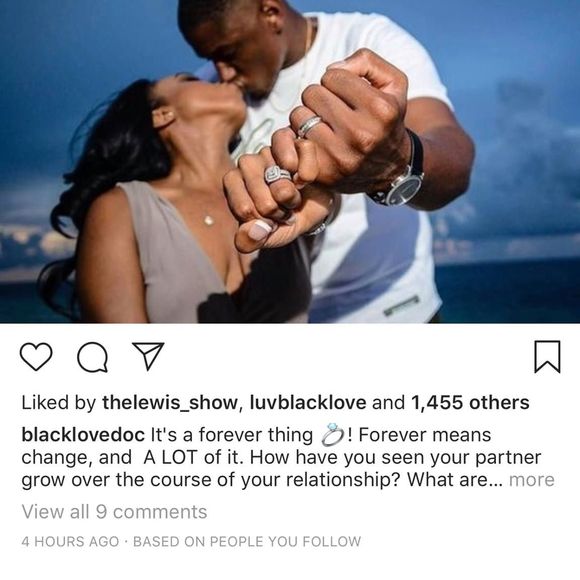Viewport: 580px width, 580px height.
Task: Tap the couple photo in the post
Action: [x=290, y=161]
